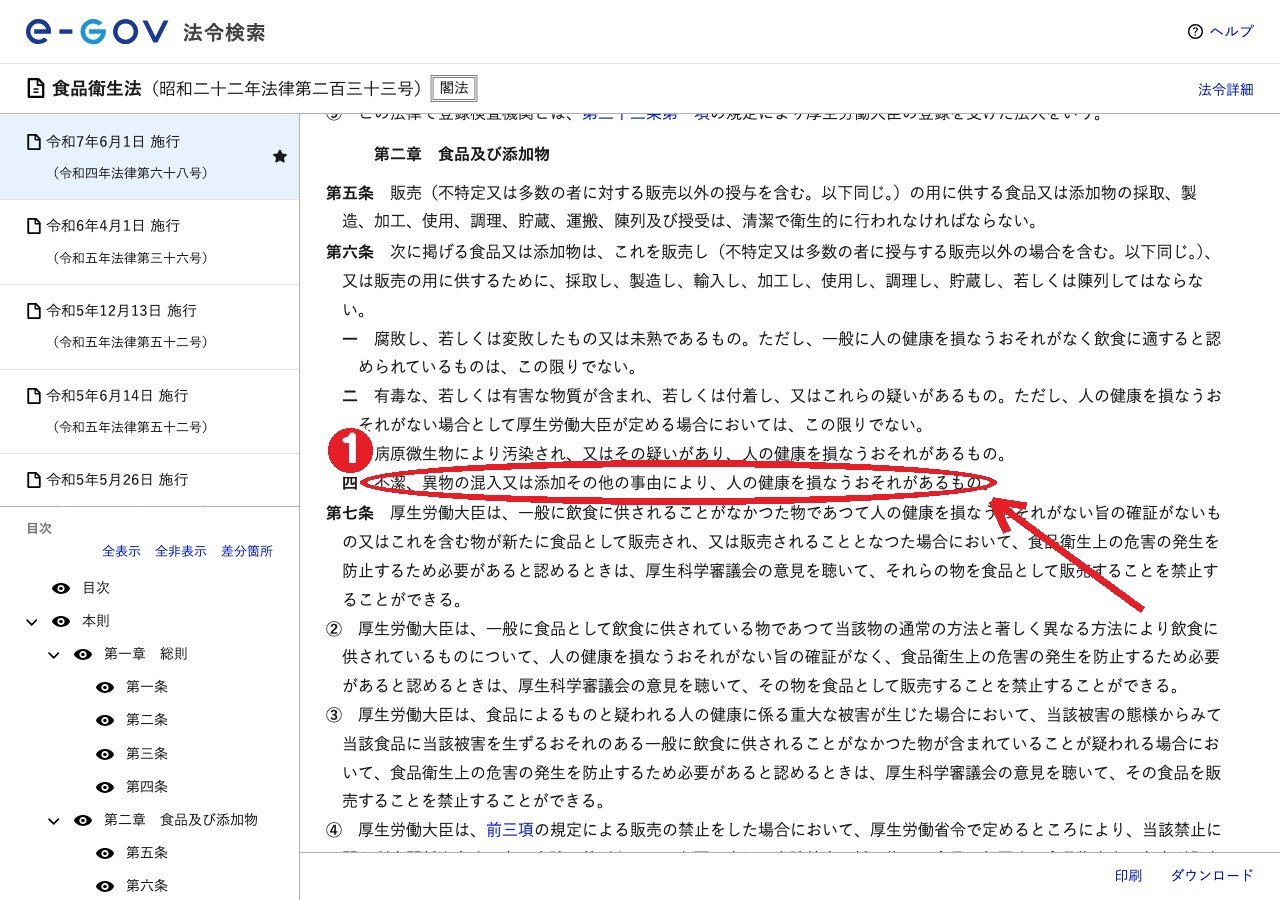Hide 第二章 食品及び添加物 via eye icon

coord(83,820)
